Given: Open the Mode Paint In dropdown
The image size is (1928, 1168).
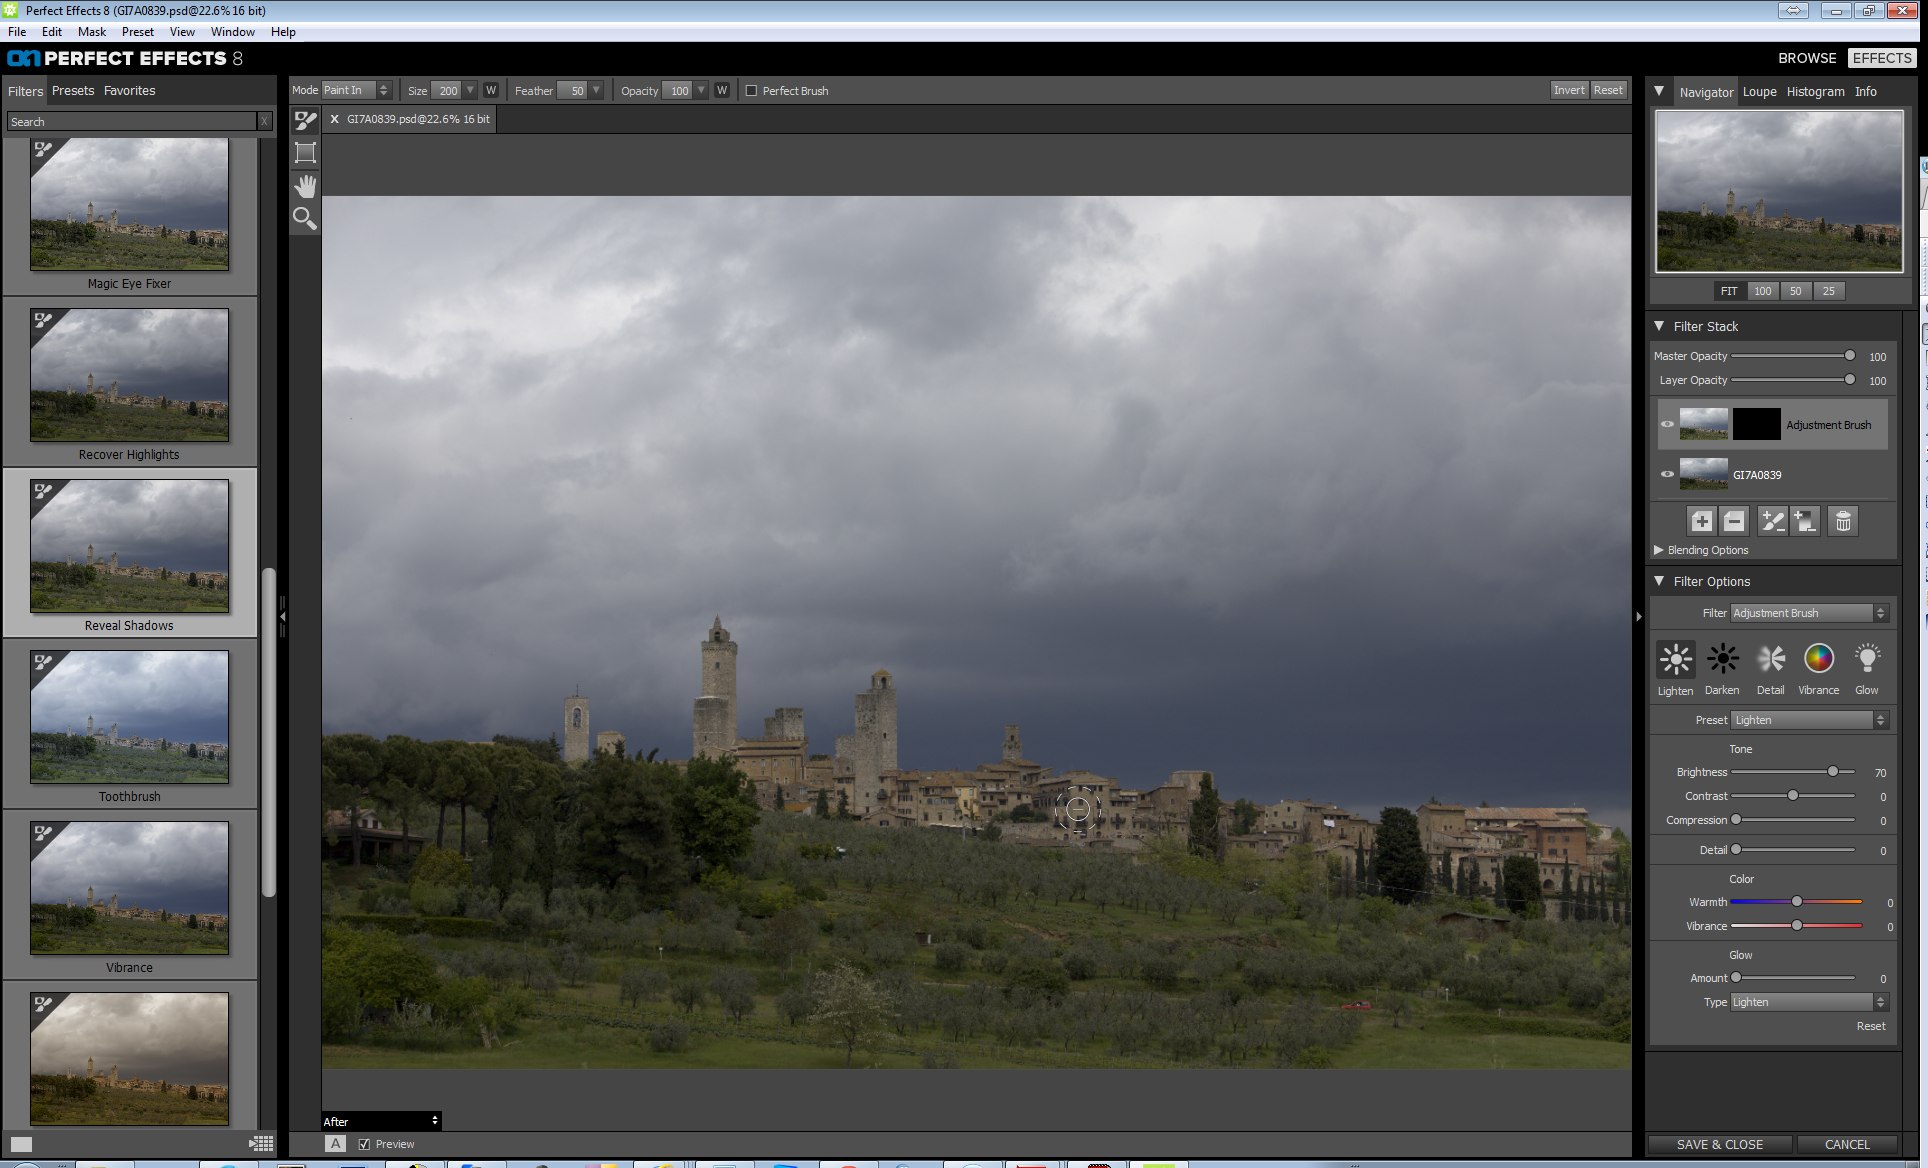Looking at the screenshot, I should click(356, 90).
